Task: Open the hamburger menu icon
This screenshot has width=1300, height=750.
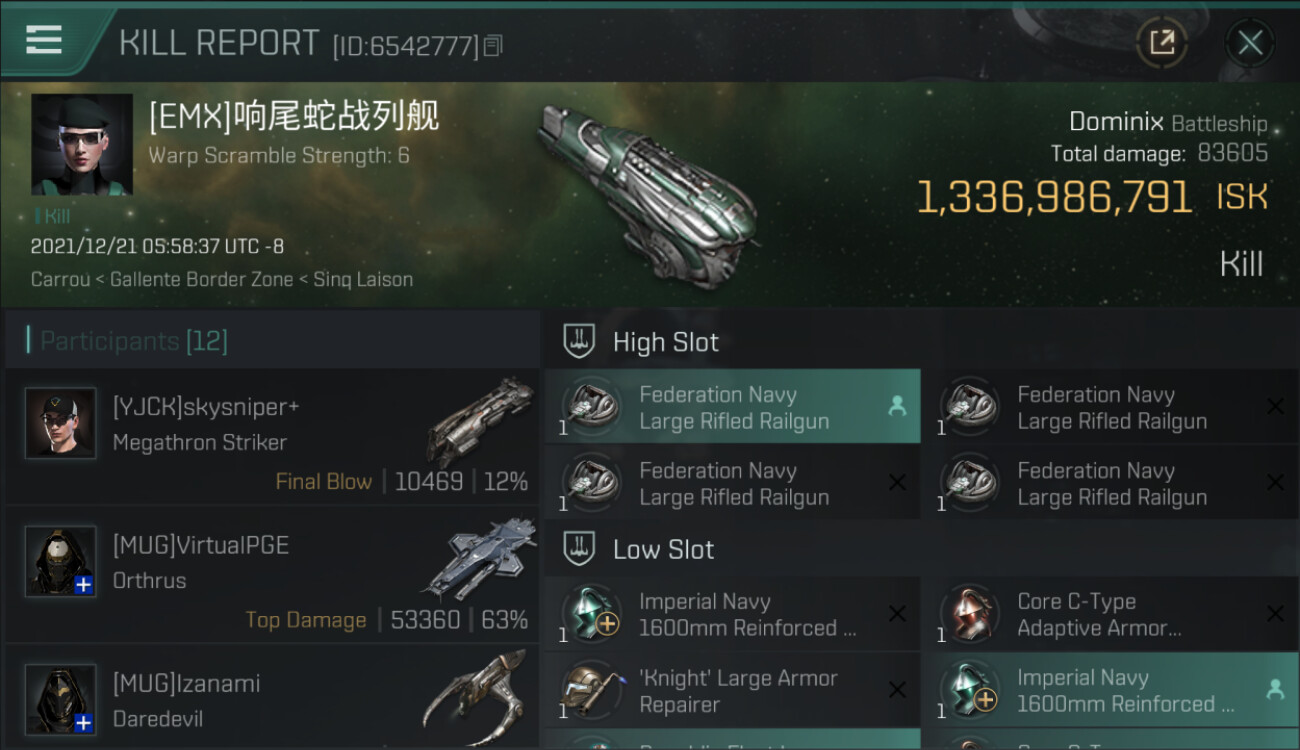Action: (44, 40)
